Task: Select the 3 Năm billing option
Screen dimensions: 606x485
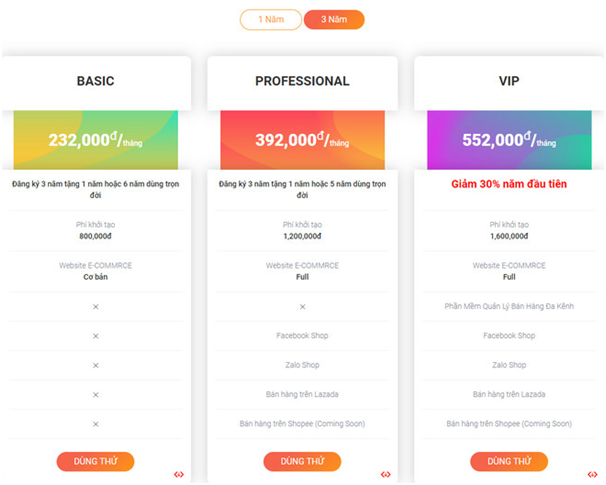Action: (x=334, y=20)
